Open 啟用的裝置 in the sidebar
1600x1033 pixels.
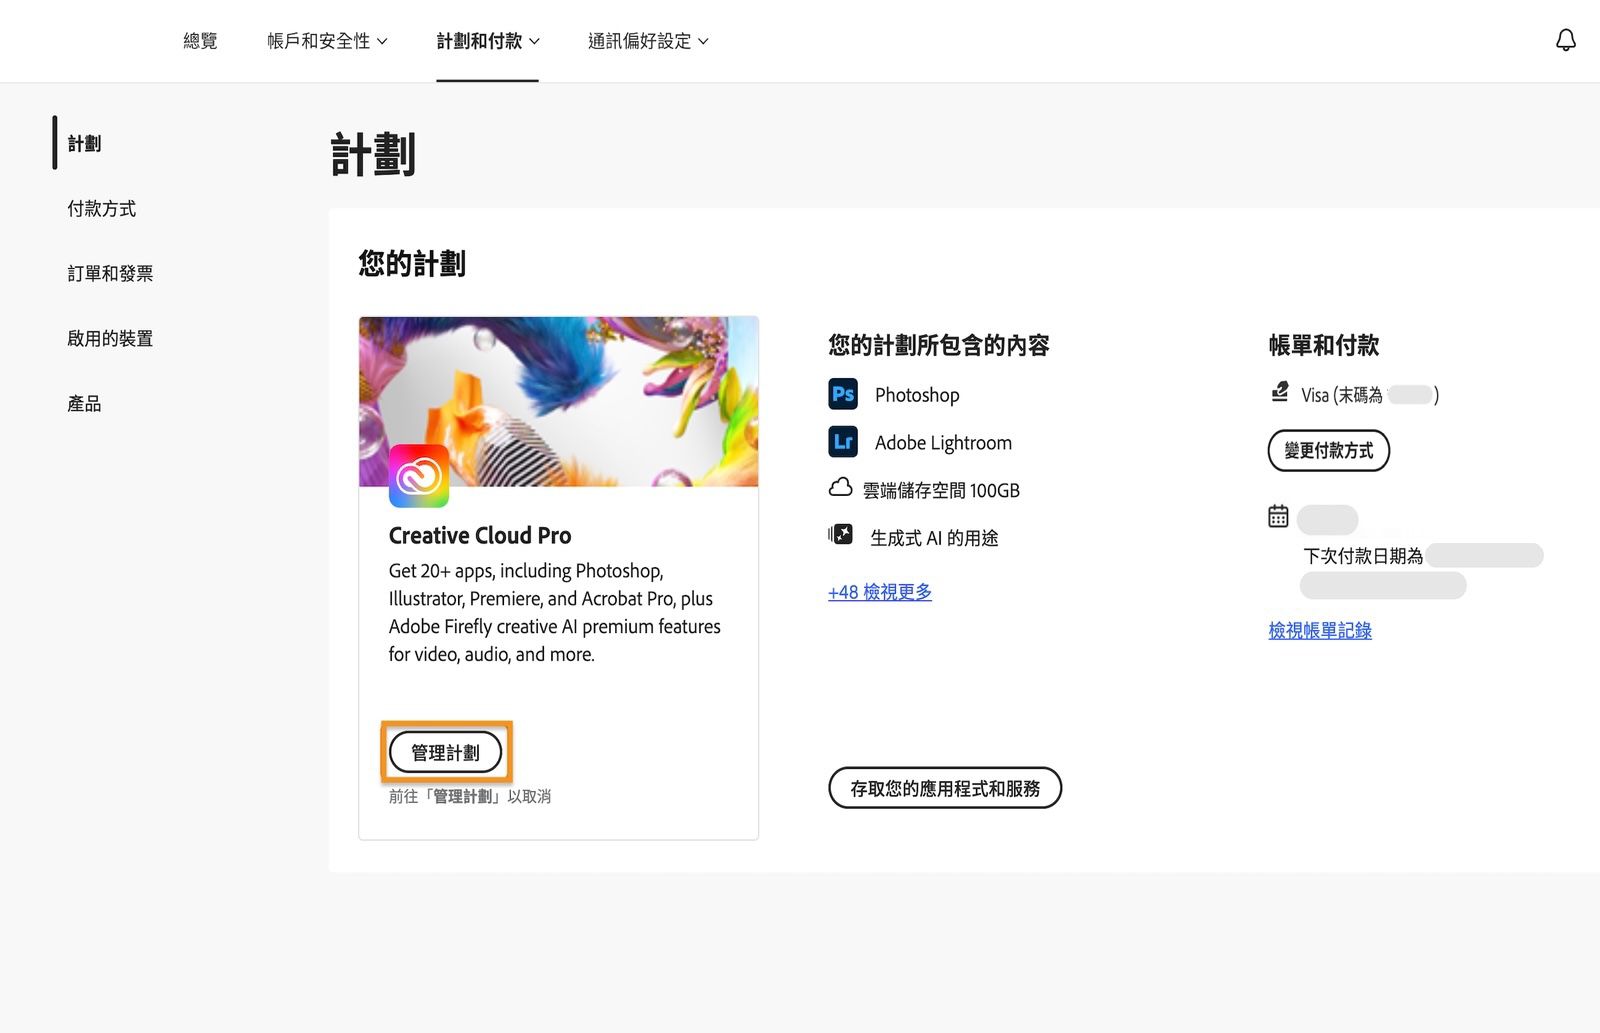110,338
